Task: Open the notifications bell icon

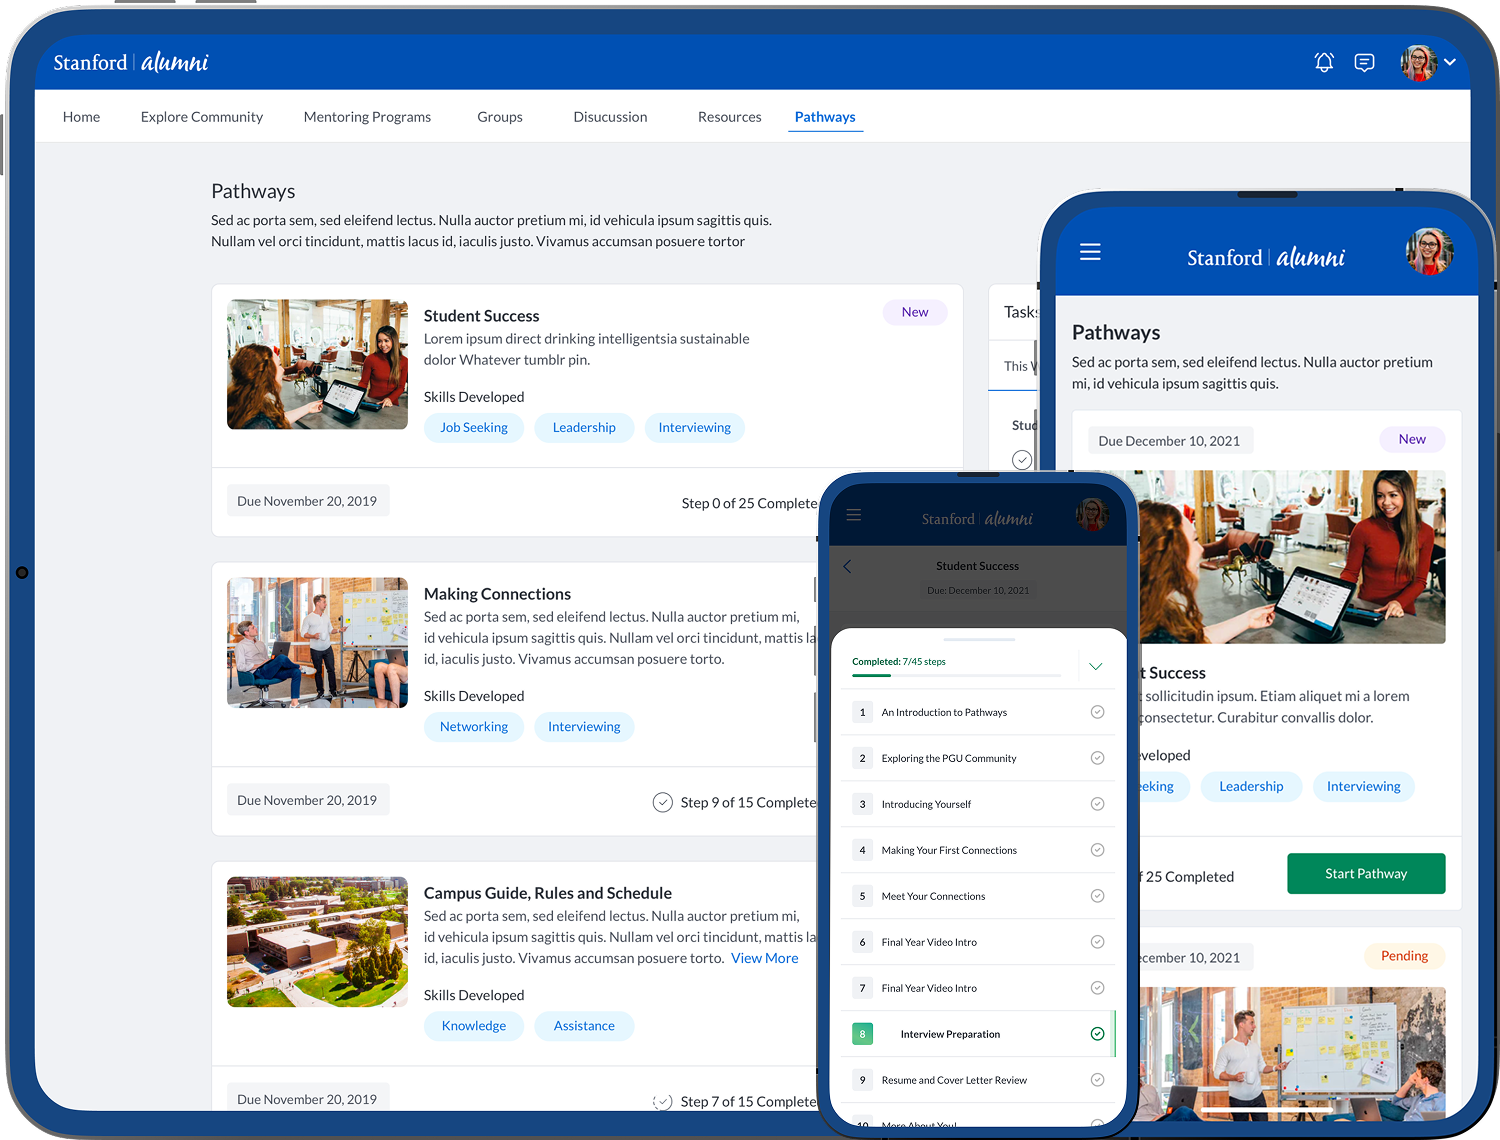Action: tap(1323, 62)
